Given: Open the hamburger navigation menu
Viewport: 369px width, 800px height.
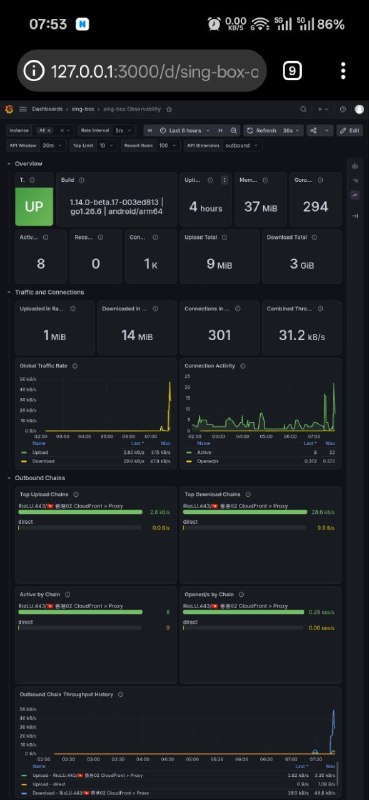Looking at the screenshot, I should click(22, 109).
